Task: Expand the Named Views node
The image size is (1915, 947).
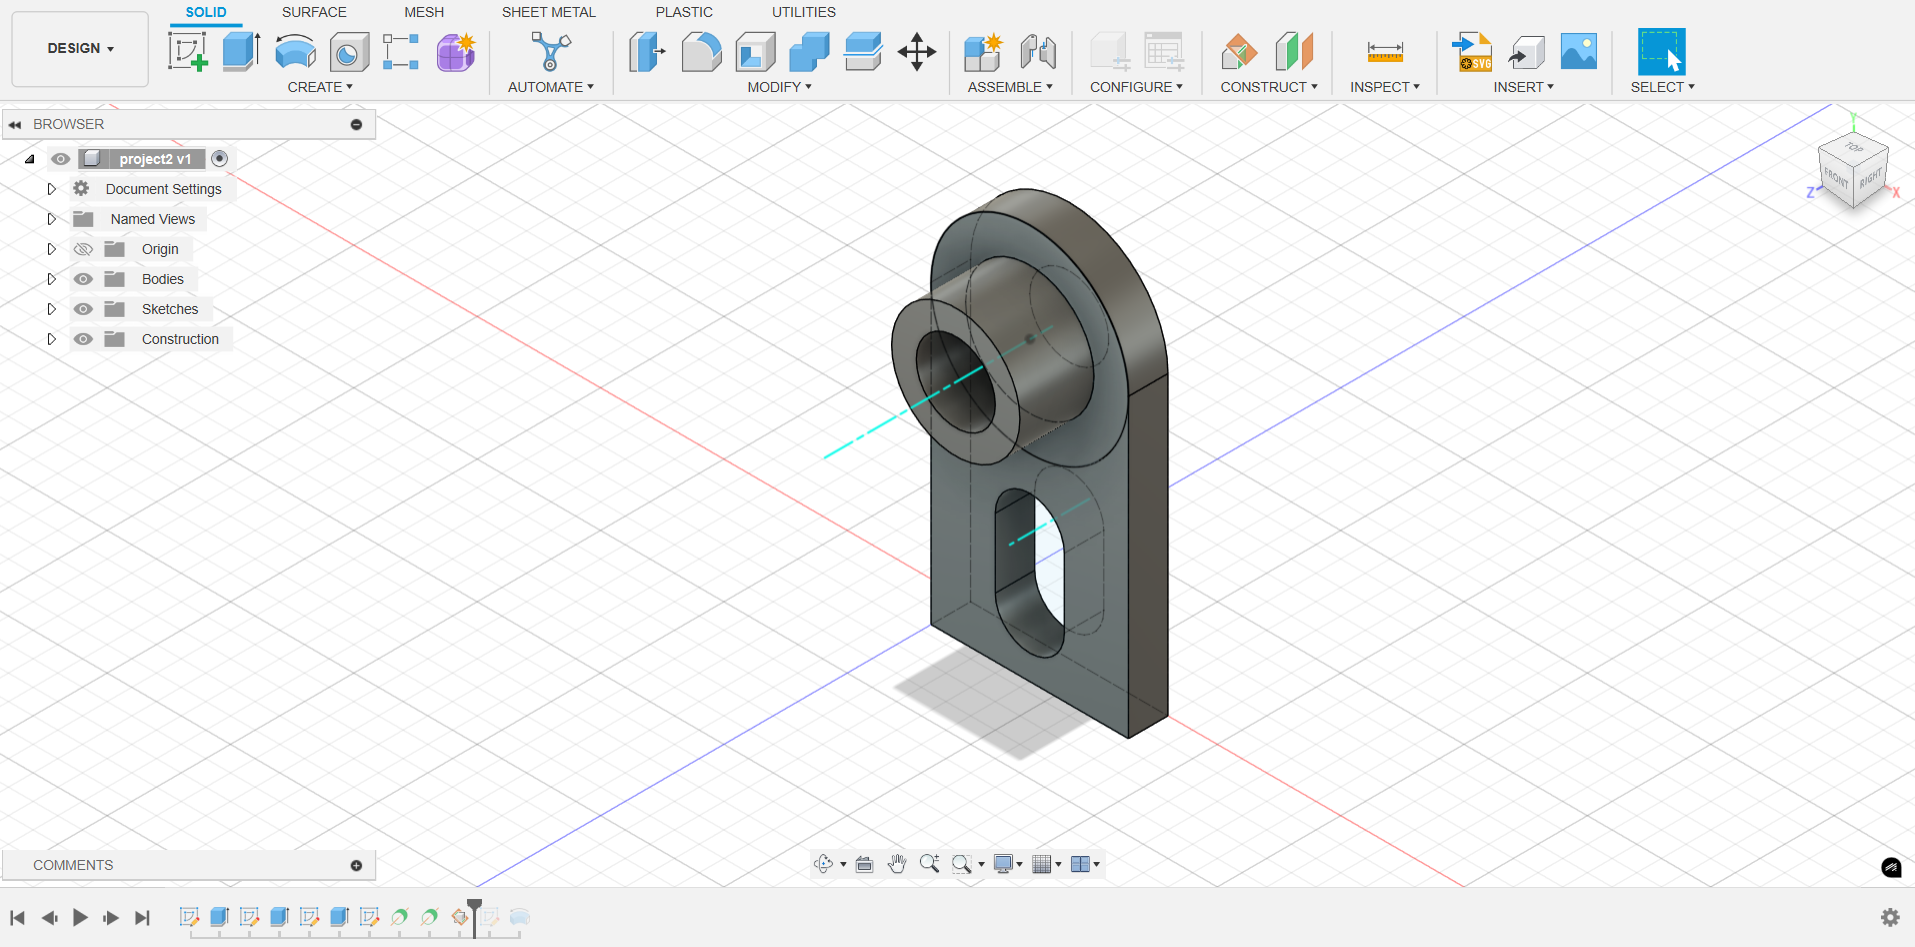Action: click(51, 219)
